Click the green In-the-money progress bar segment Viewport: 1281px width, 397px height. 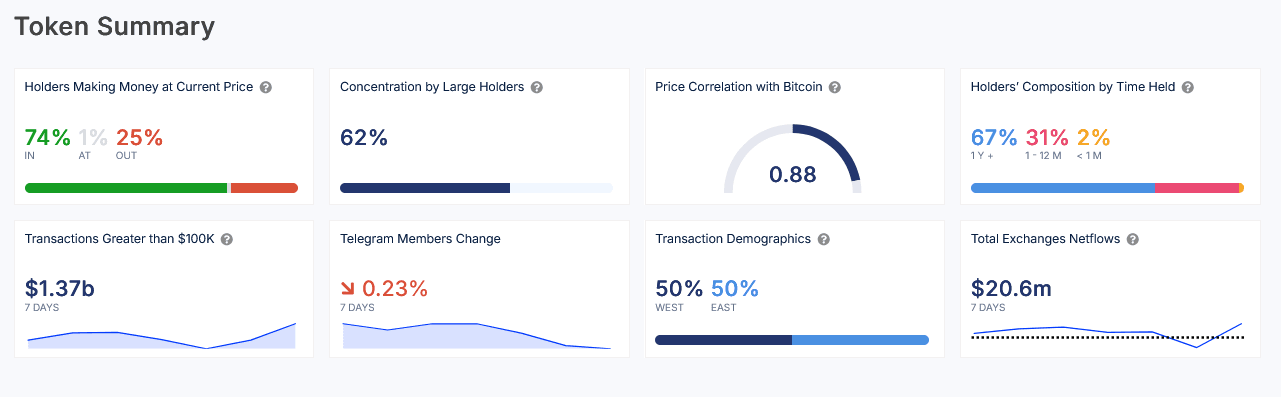(126, 188)
